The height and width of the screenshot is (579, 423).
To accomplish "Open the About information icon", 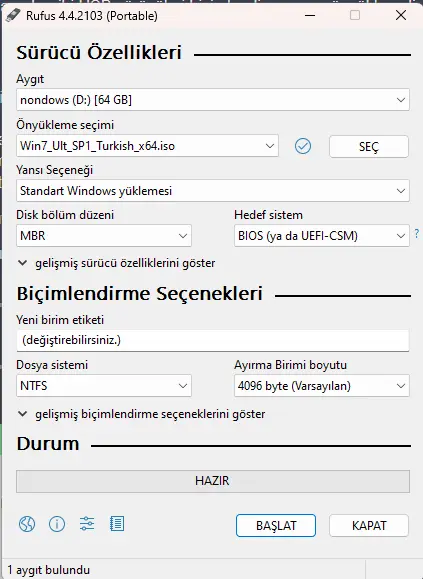I will [x=57, y=524].
